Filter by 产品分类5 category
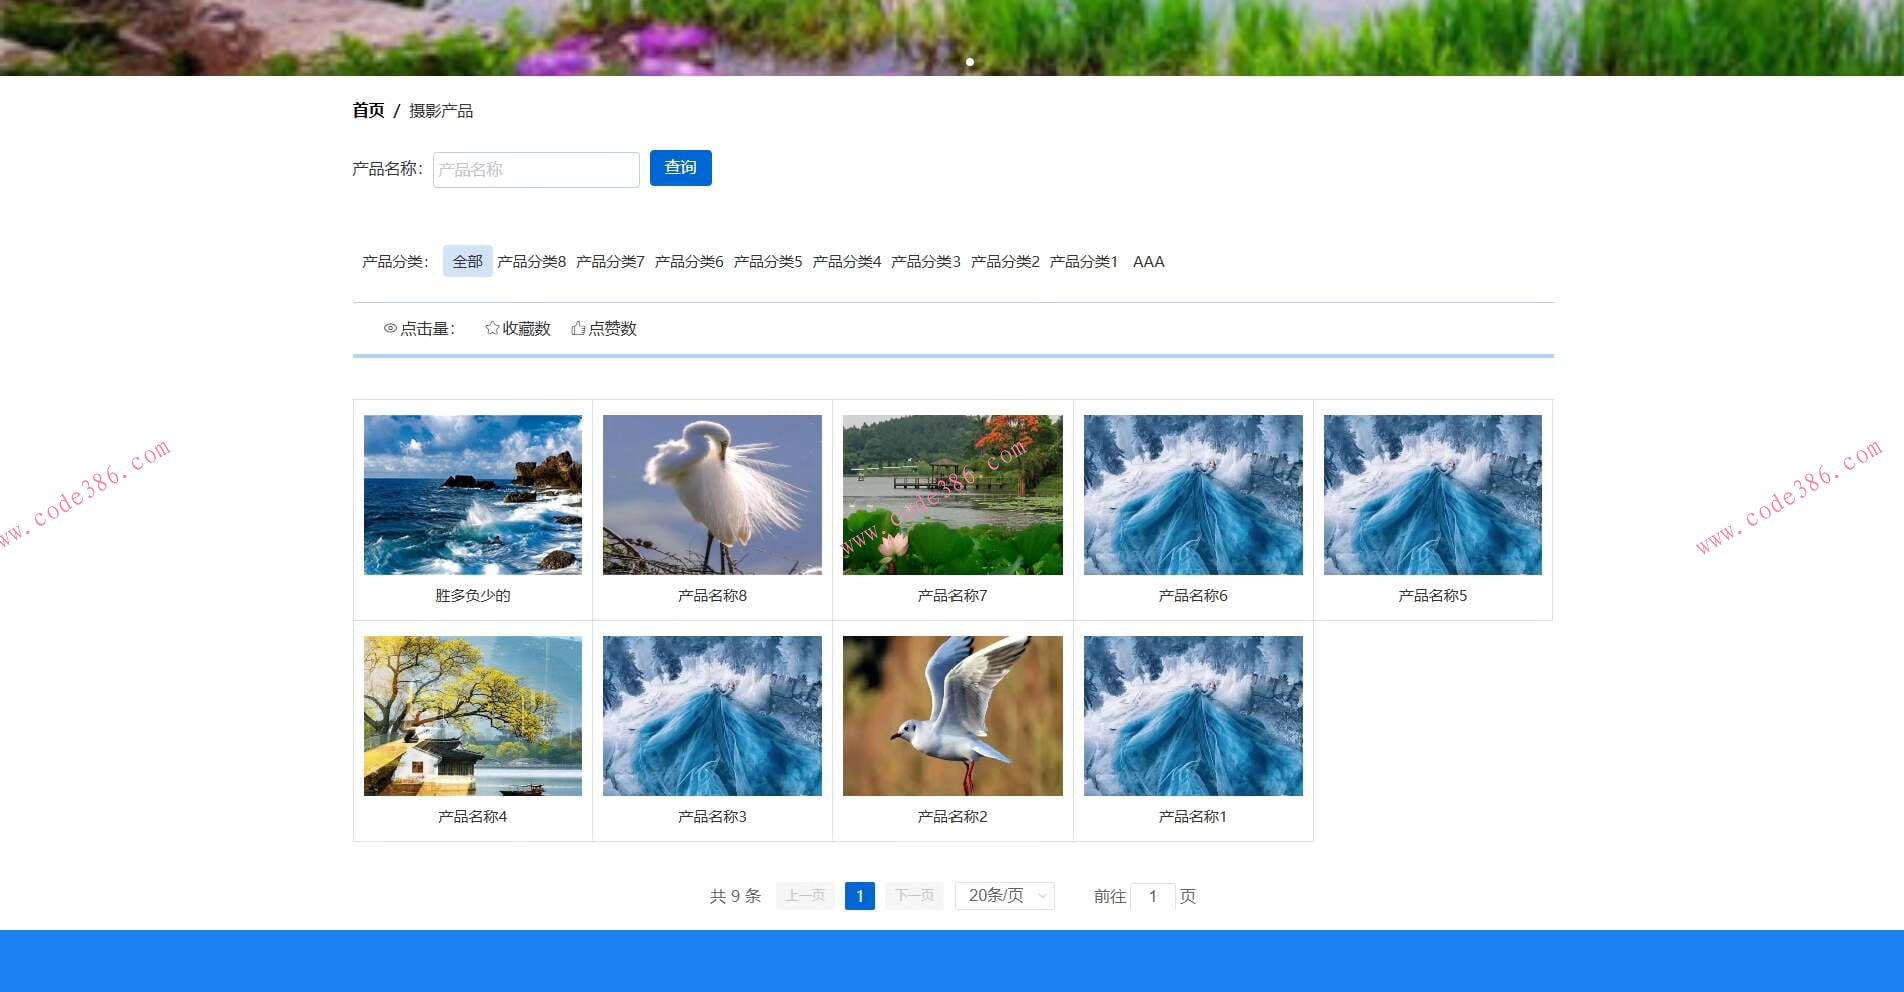 [768, 262]
